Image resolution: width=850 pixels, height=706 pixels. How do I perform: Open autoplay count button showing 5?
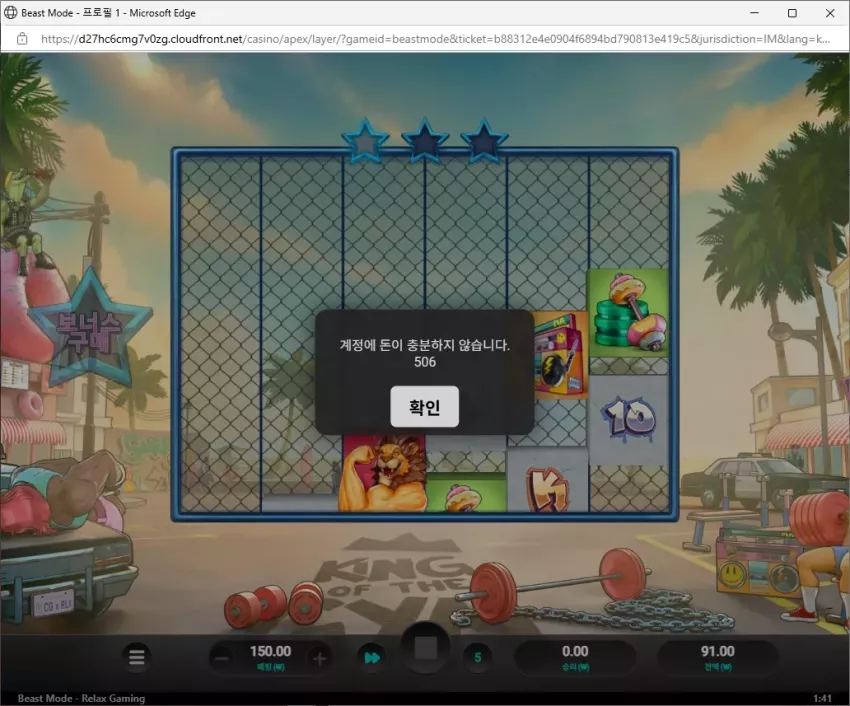coord(478,658)
